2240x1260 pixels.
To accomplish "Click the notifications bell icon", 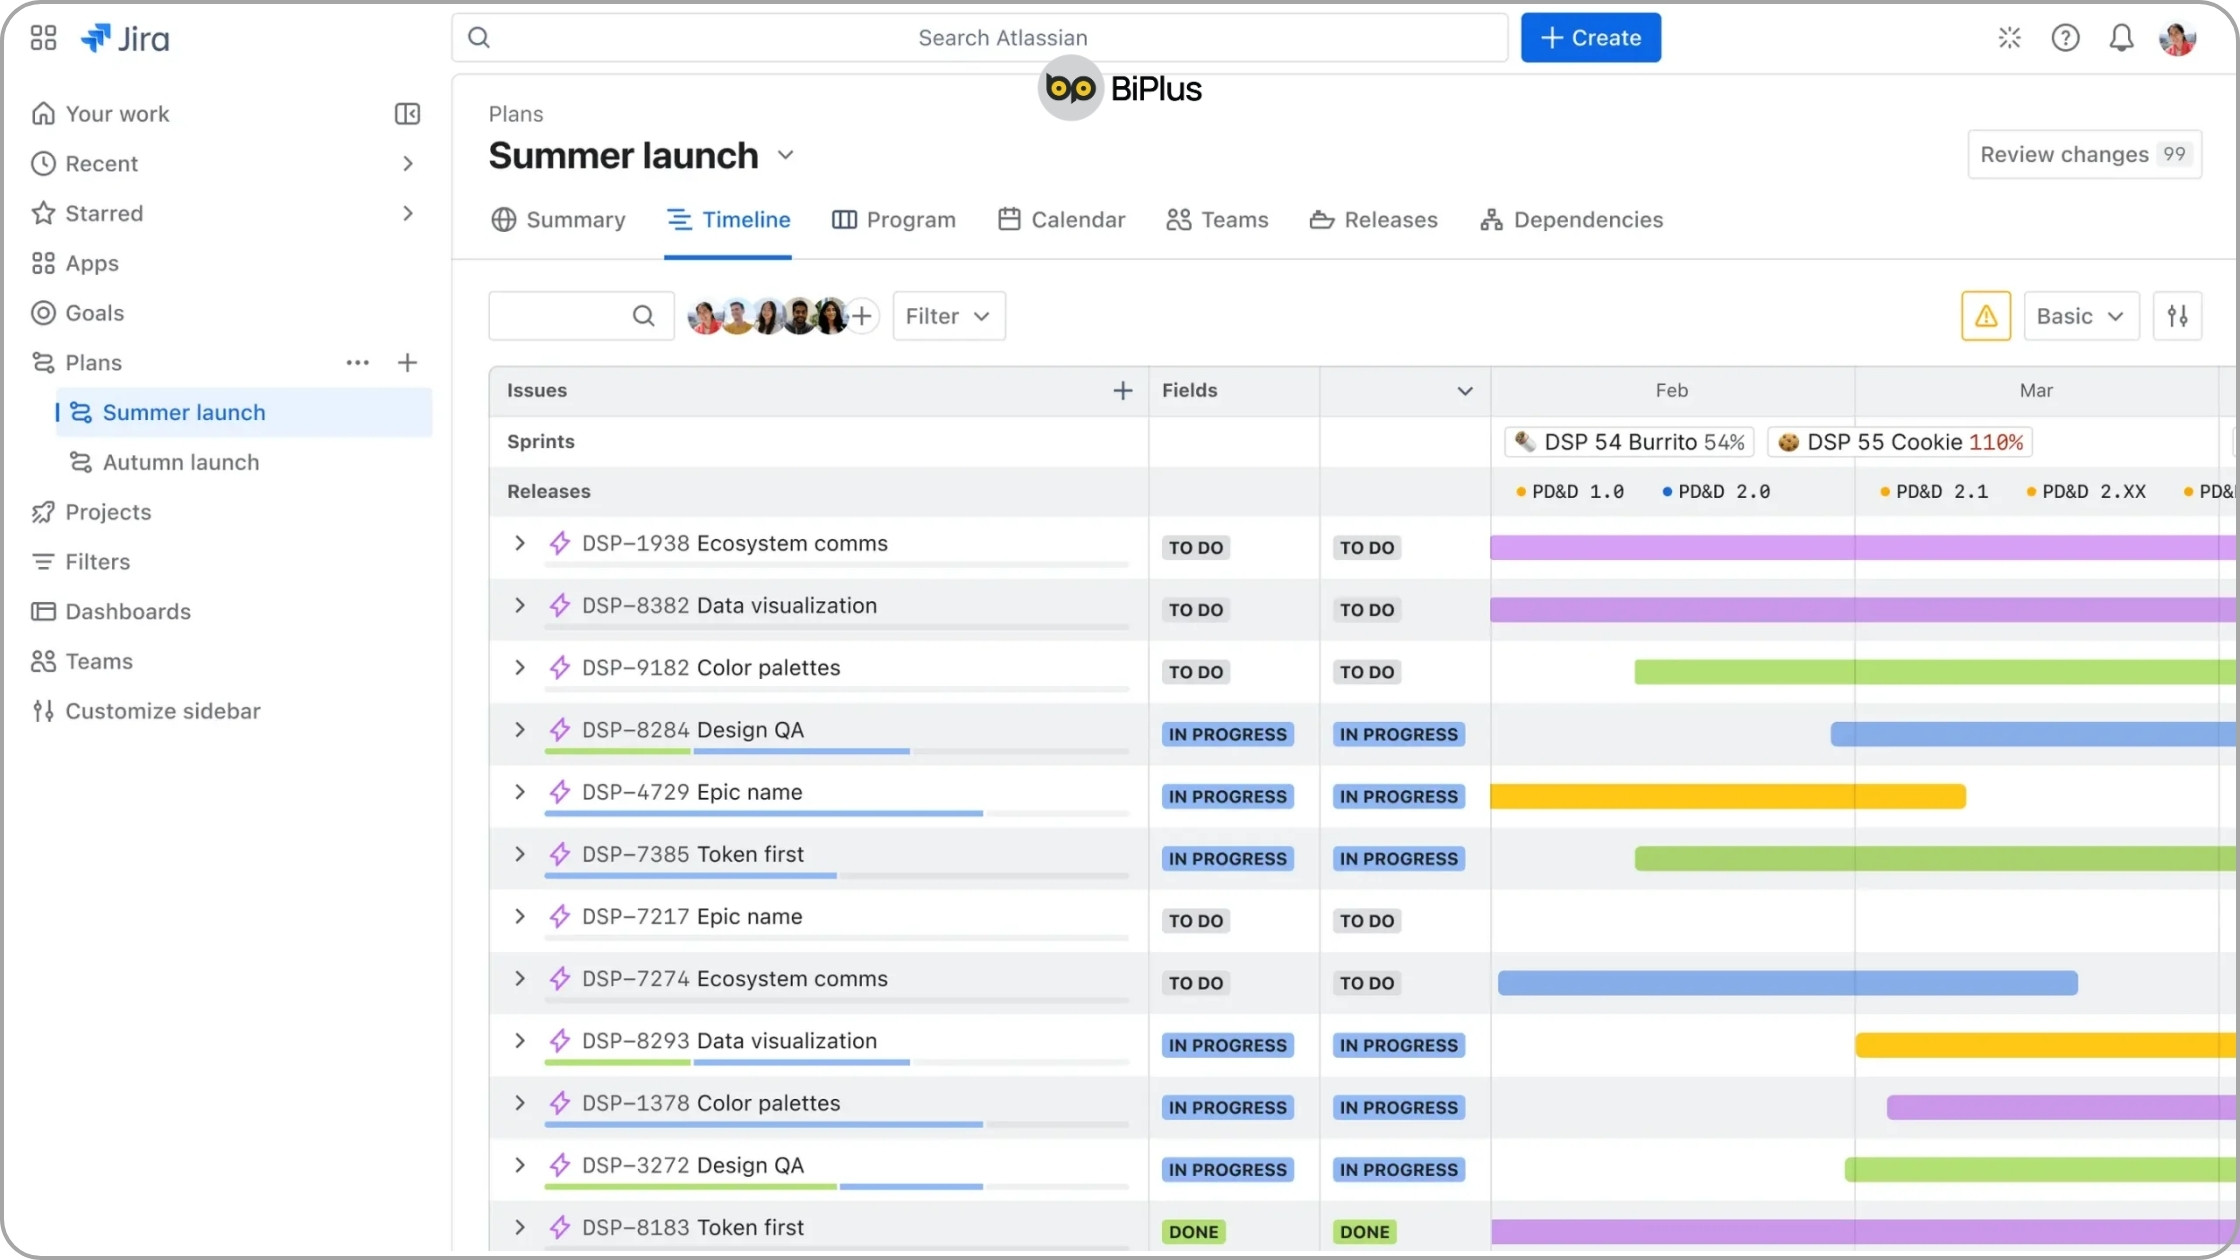I will (x=2122, y=37).
